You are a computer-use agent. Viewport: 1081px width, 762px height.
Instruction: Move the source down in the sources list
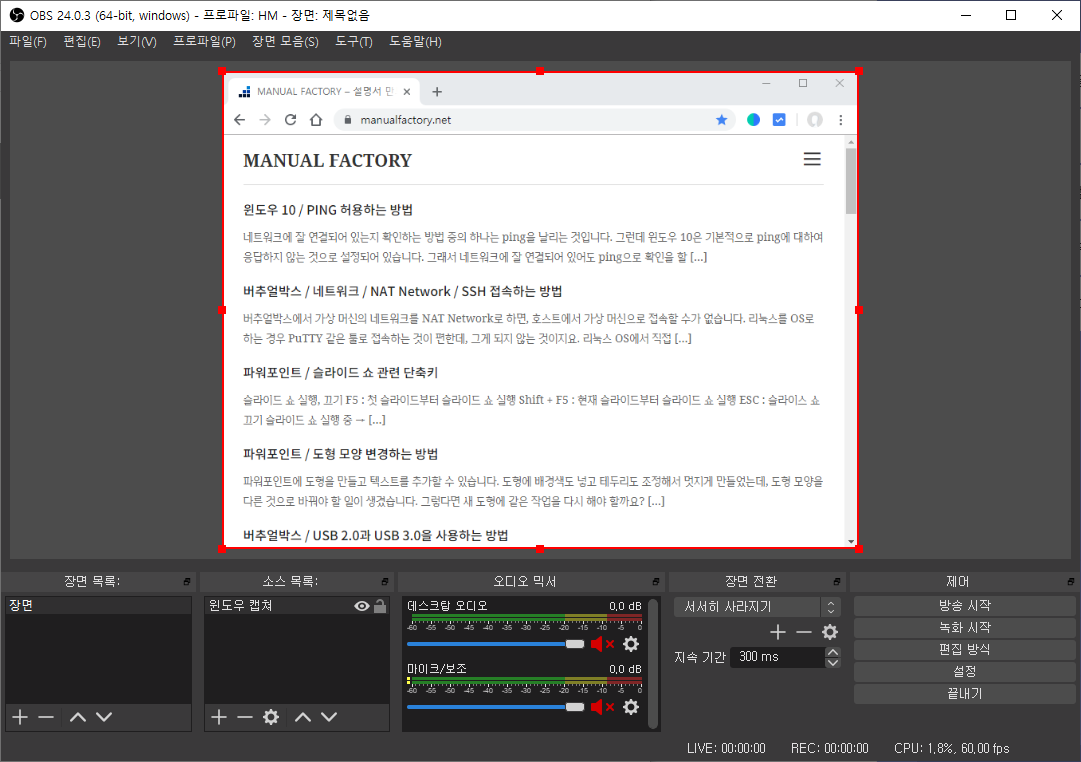pyautogui.click(x=329, y=717)
